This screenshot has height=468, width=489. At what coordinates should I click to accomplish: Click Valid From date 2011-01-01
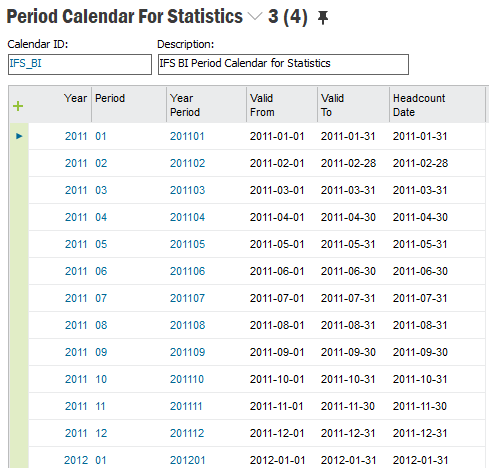click(277, 136)
